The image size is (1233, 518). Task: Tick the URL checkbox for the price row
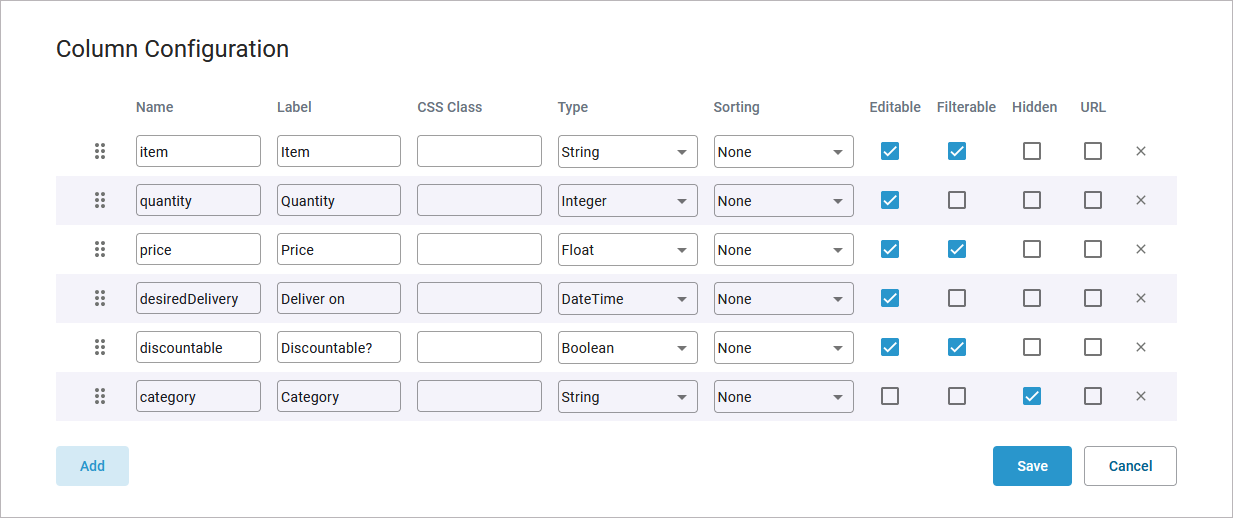(x=1093, y=249)
